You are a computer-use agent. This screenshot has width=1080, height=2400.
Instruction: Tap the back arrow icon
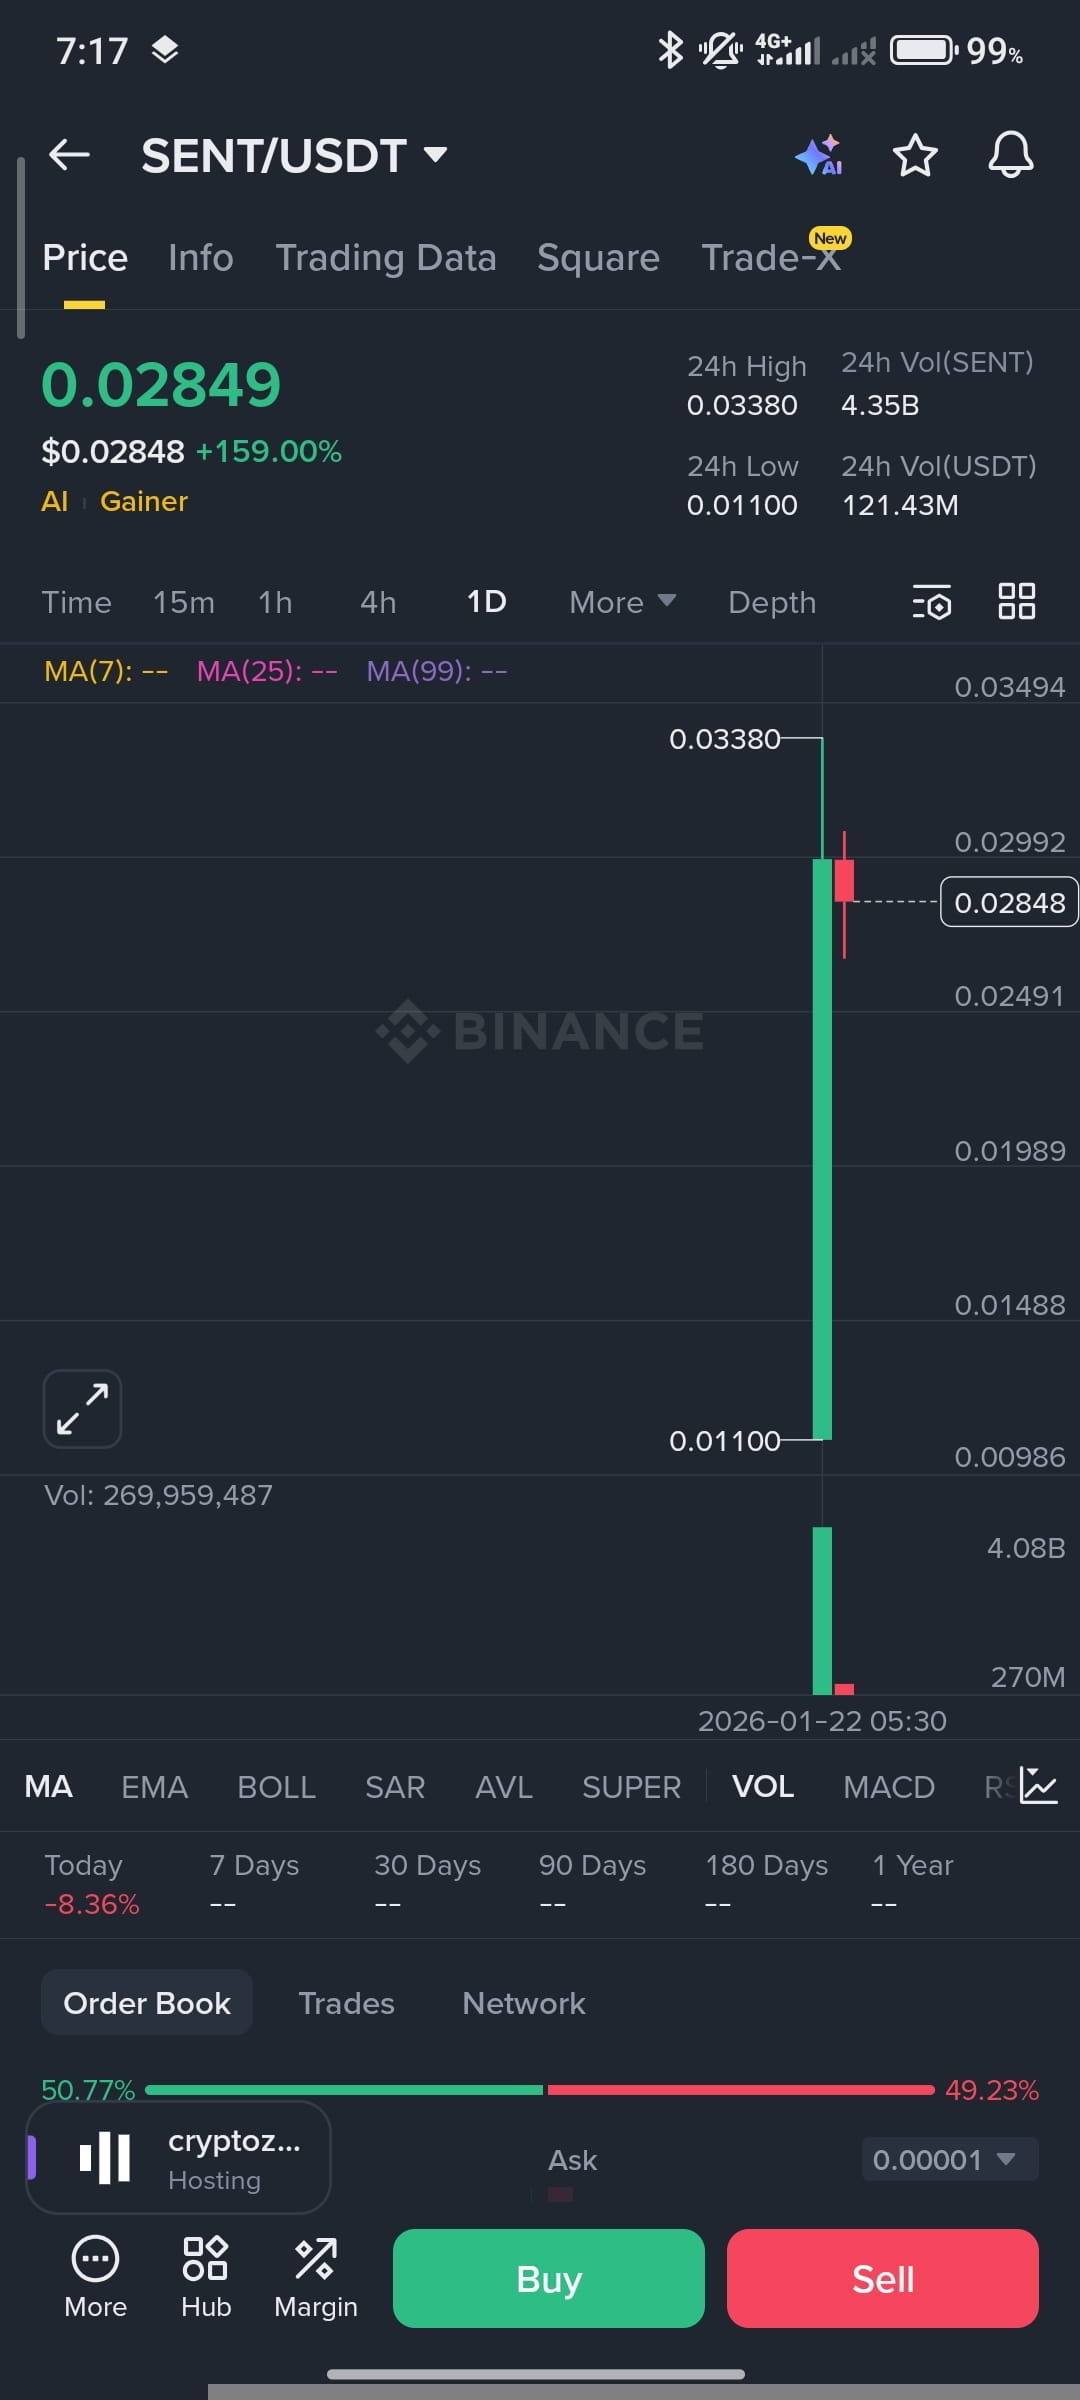[x=70, y=155]
